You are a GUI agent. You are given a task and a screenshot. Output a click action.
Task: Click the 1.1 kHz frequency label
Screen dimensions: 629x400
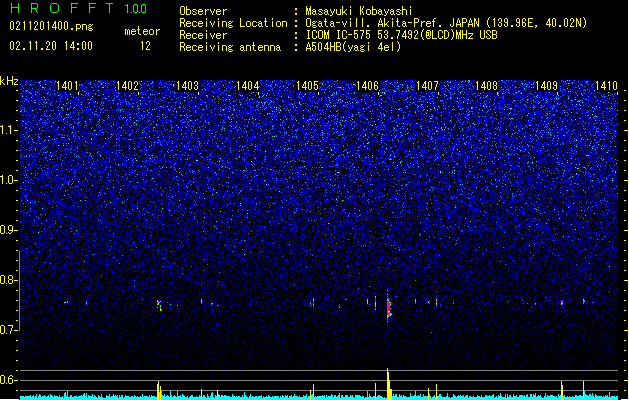(x=9, y=130)
